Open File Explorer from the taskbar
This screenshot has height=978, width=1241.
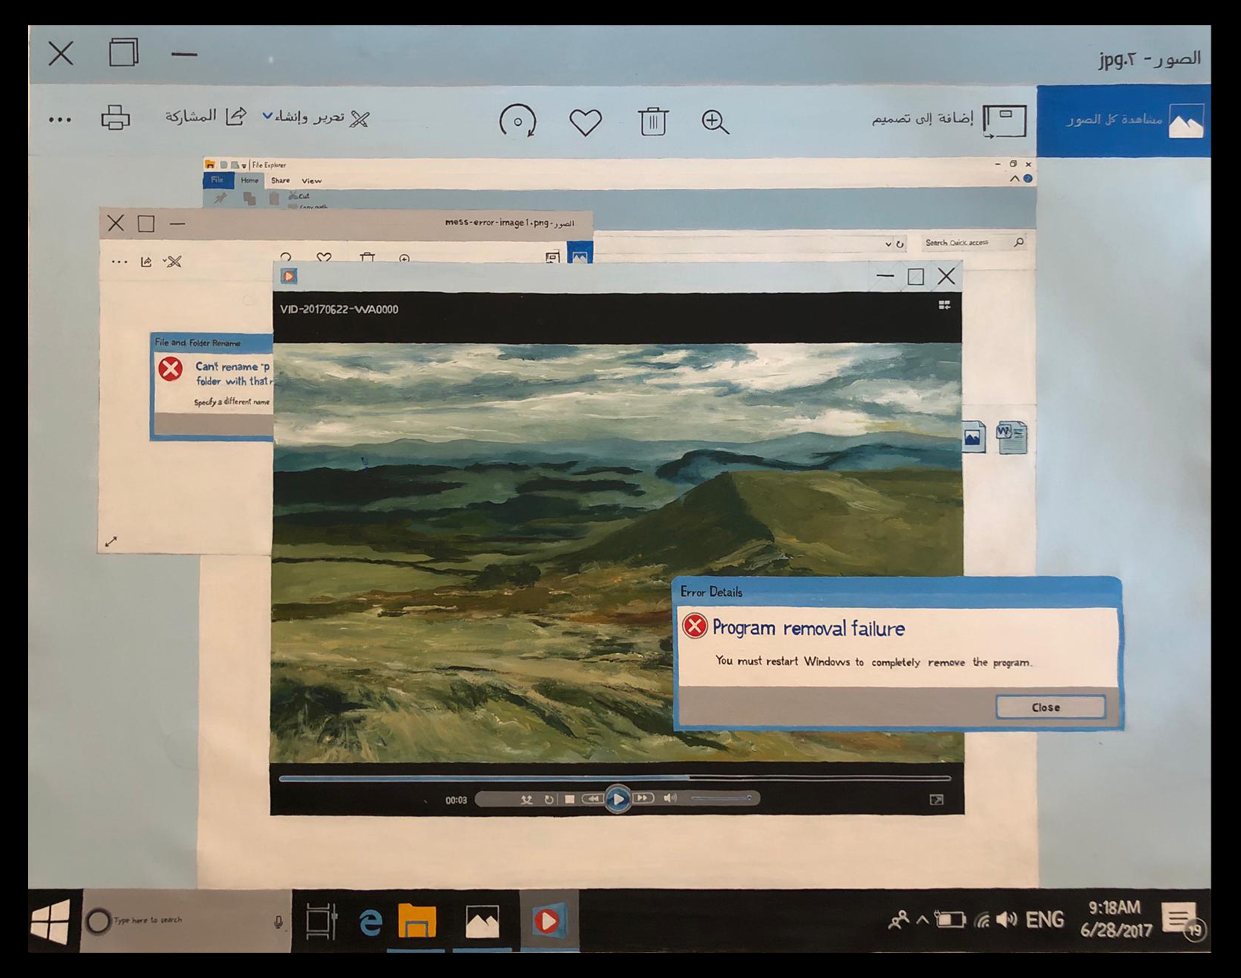417,921
